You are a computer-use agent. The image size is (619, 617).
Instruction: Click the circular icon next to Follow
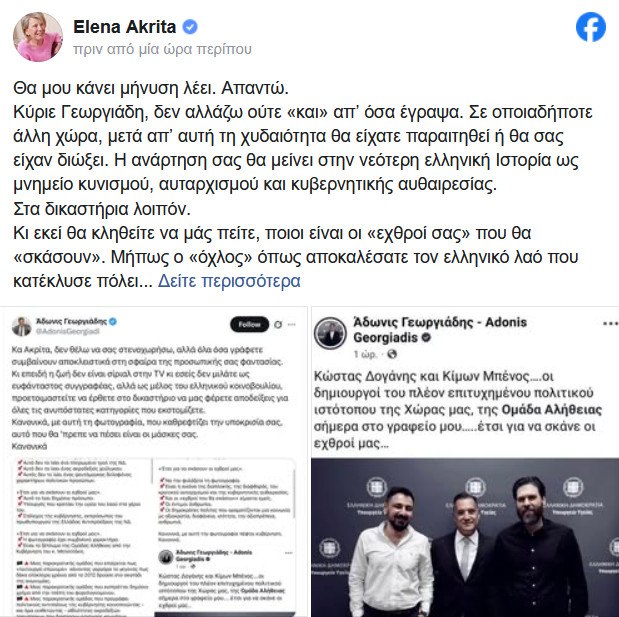click(x=278, y=324)
